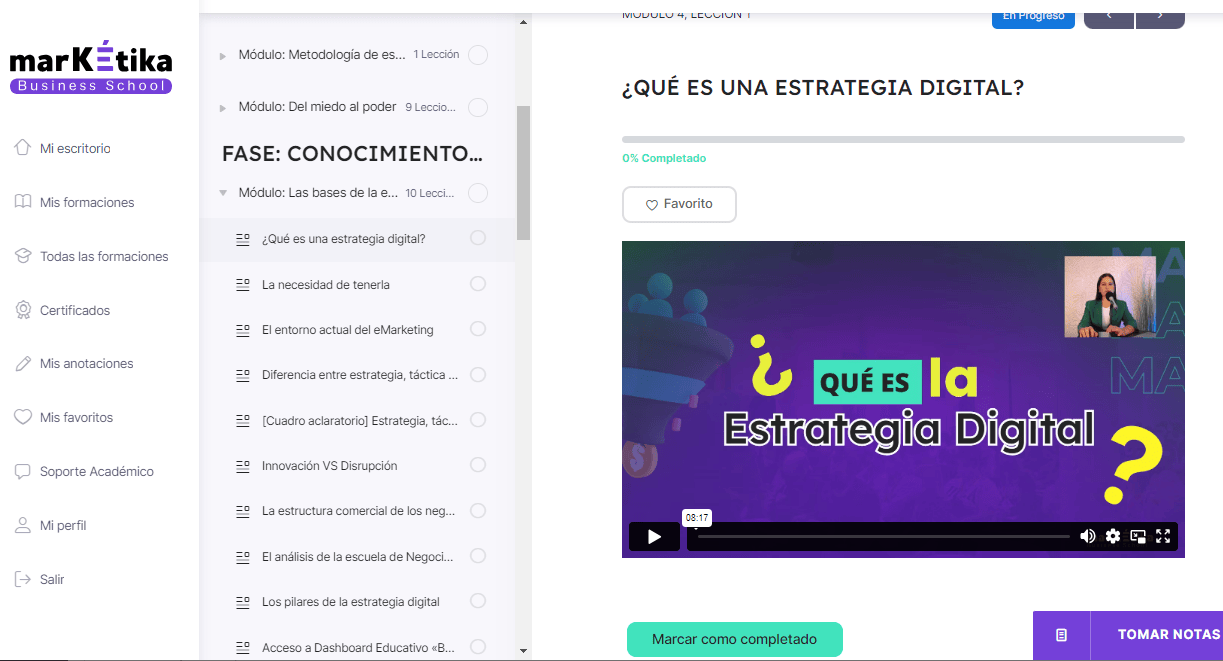Open Mi escritorio menu item
Viewport: 1223px width, 661px height.
[x=75, y=148]
